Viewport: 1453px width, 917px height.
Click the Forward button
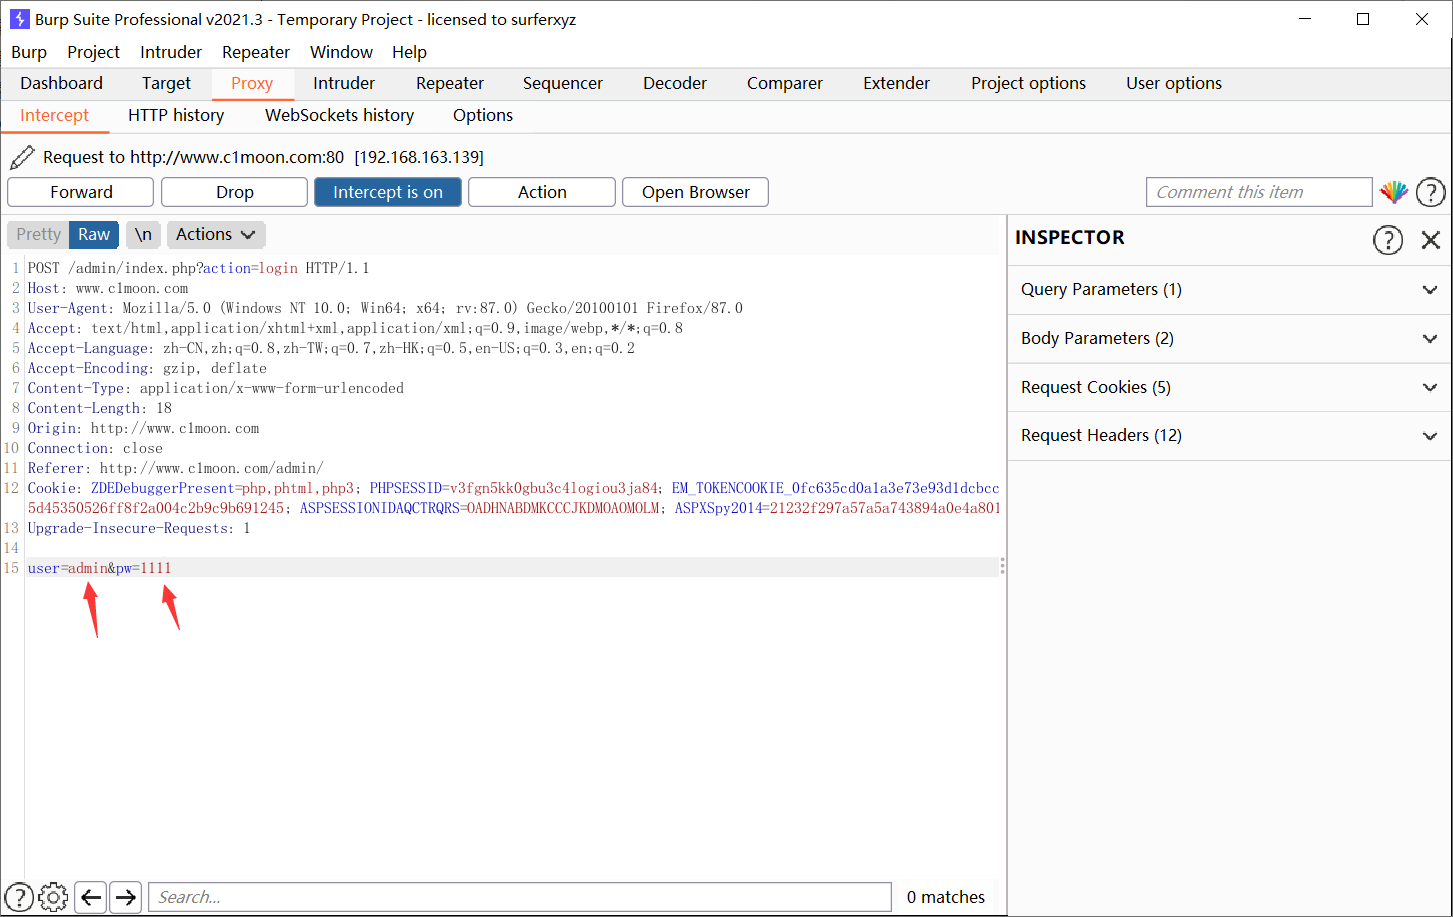click(81, 192)
